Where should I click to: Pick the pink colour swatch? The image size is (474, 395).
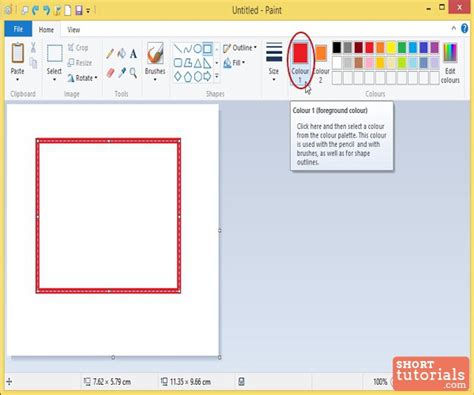[x=369, y=63]
